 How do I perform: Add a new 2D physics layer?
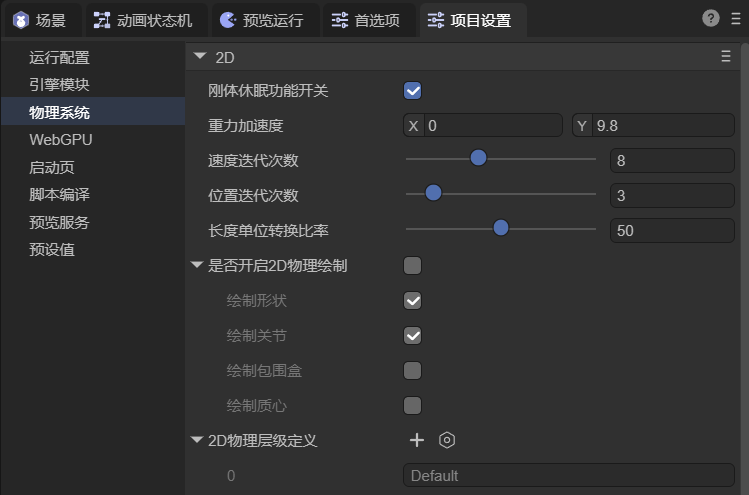[x=417, y=440]
